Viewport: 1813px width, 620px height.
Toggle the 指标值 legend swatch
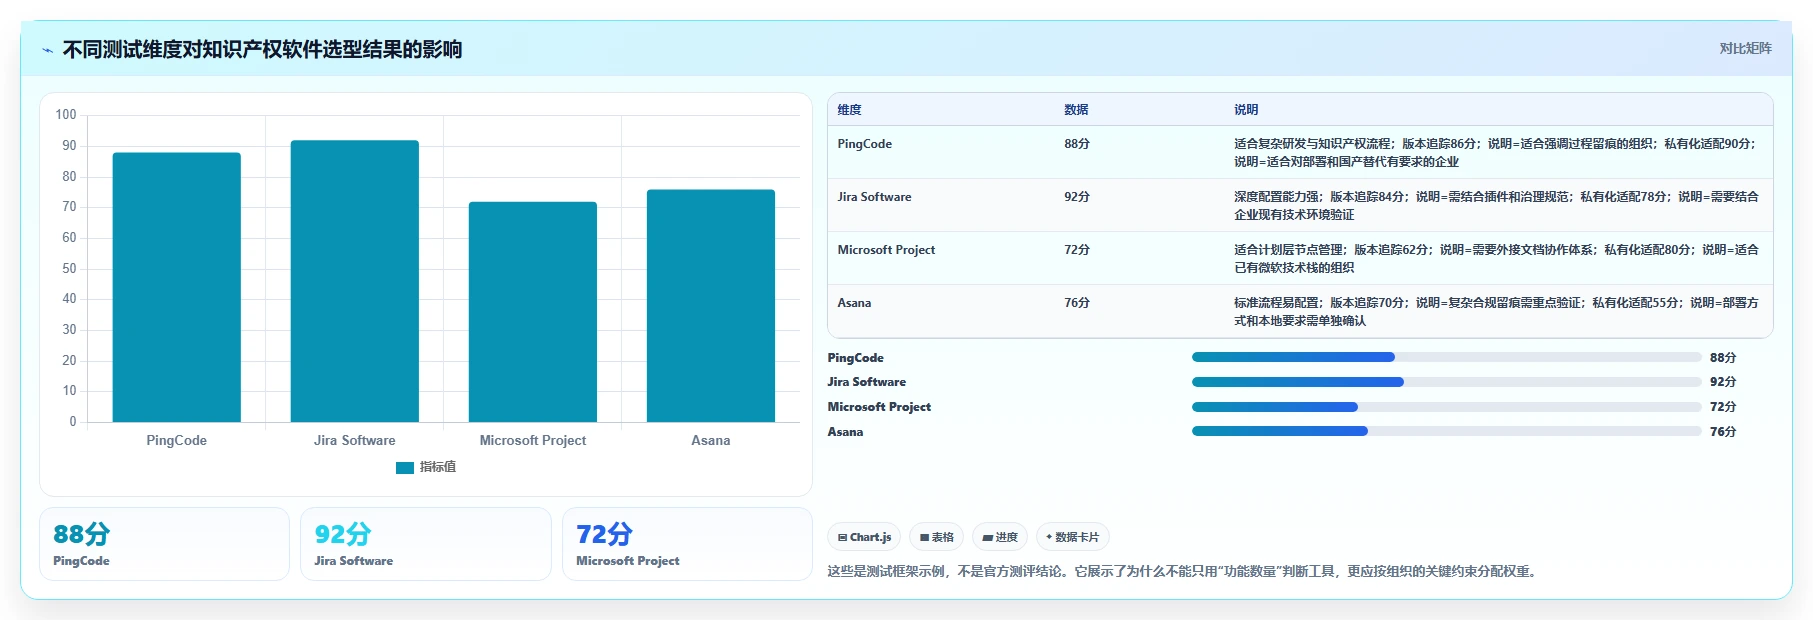[405, 467]
